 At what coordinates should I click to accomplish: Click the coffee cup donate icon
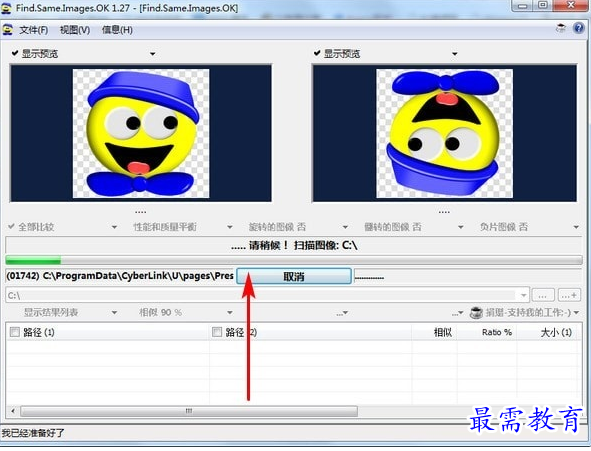tap(476, 312)
